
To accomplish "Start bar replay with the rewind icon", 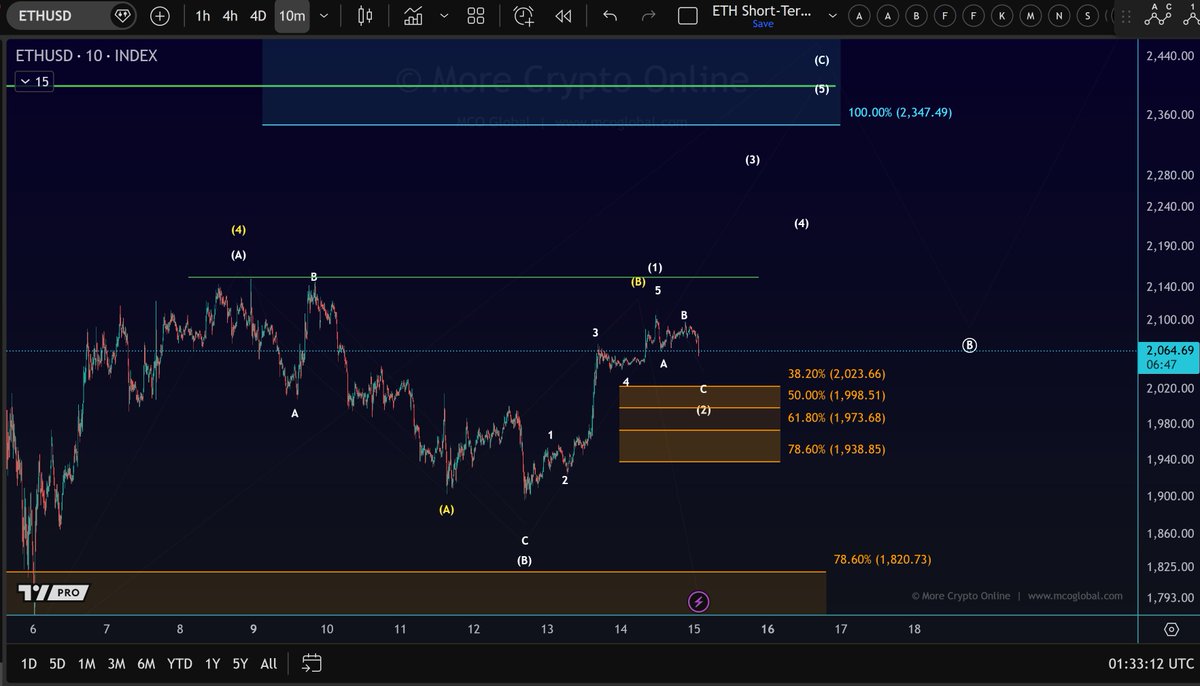I will (x=563, y=16).
